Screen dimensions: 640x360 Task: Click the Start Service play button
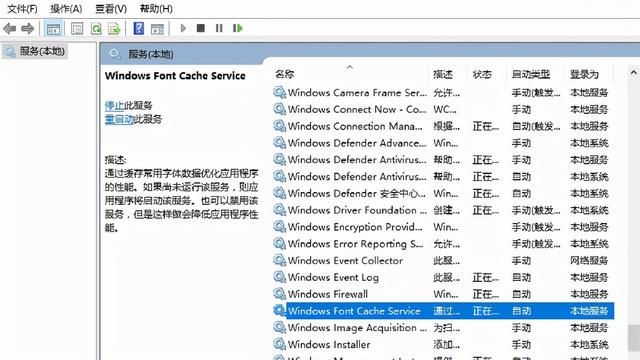tap(183, 28)
